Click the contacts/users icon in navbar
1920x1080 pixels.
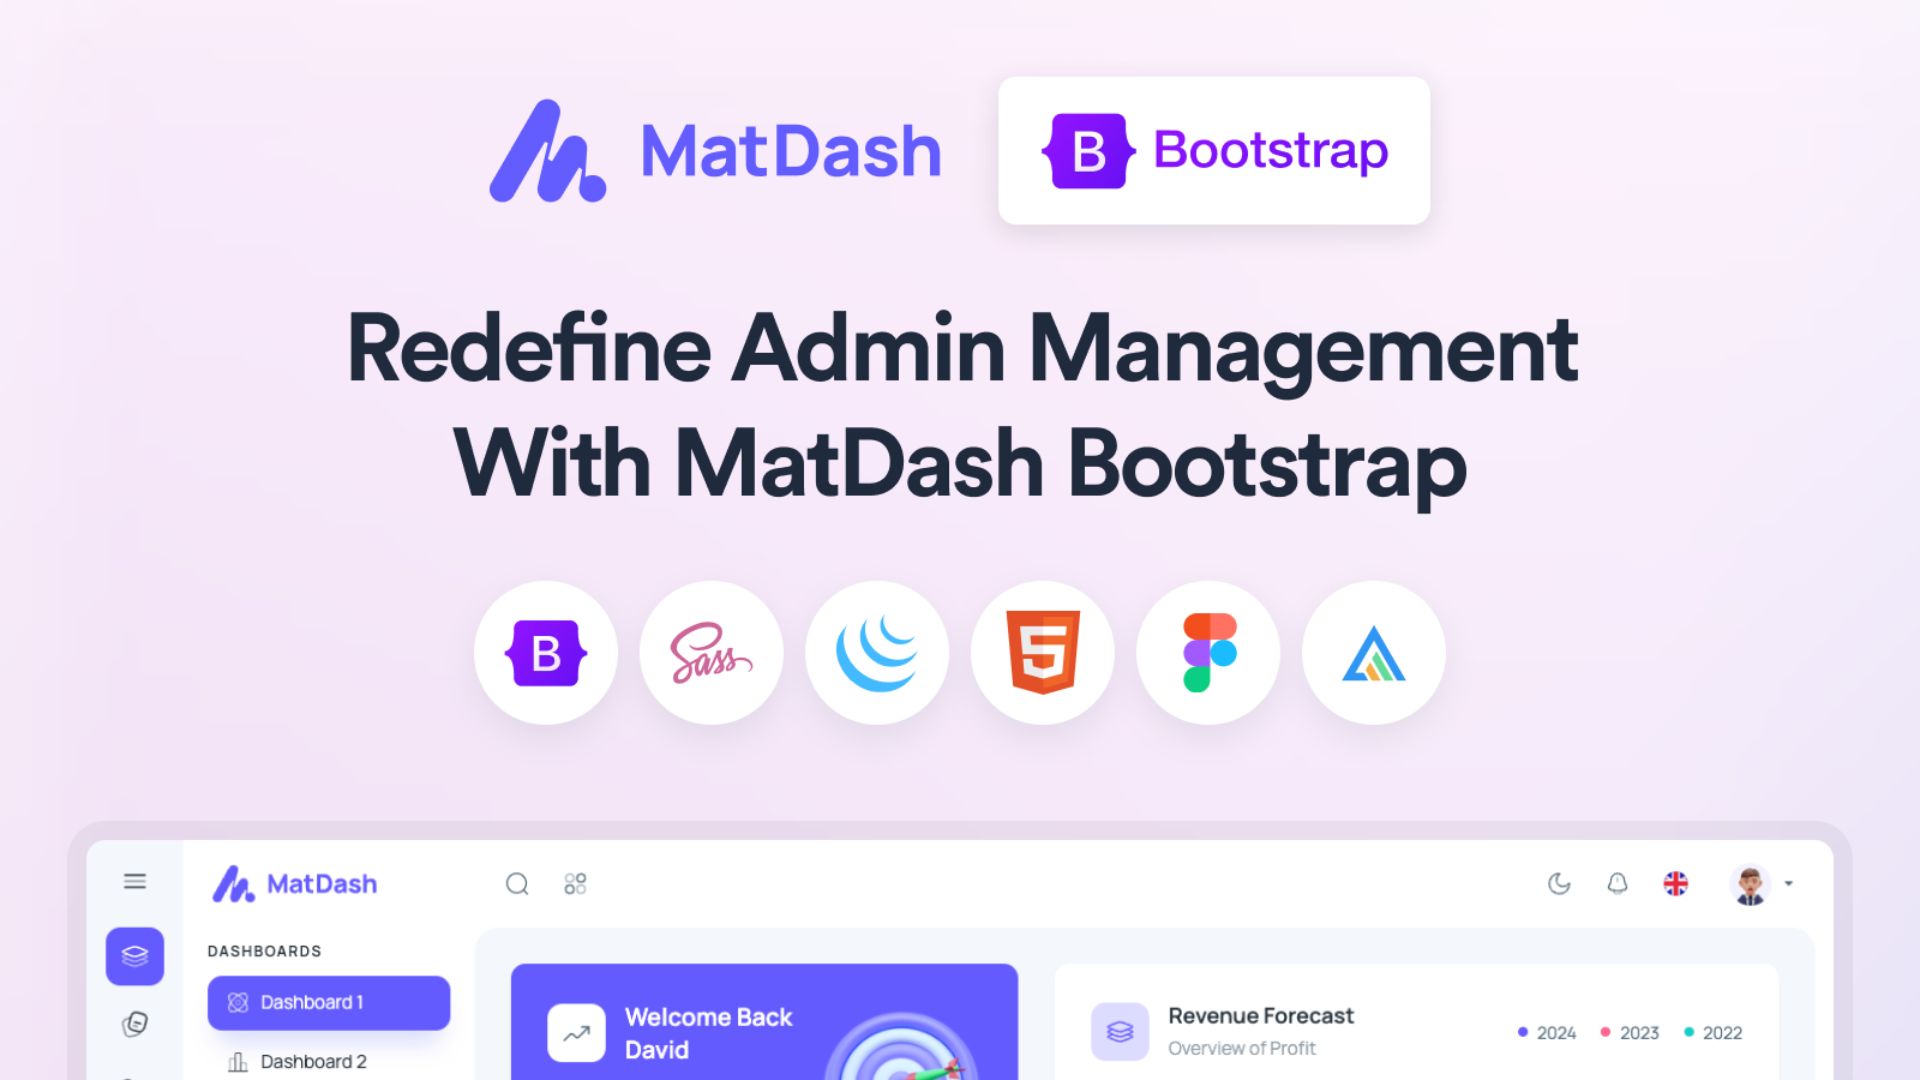[574, 882]
